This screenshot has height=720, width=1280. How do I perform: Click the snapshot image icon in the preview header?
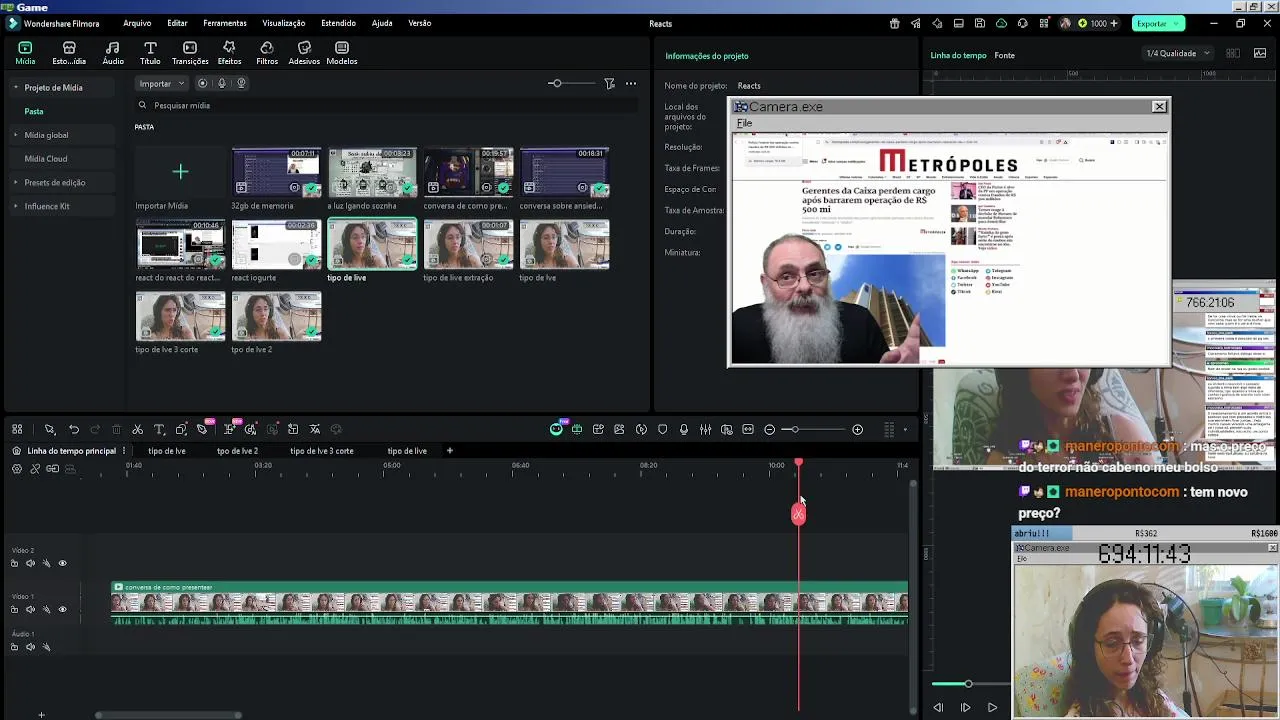[1260, 53]
